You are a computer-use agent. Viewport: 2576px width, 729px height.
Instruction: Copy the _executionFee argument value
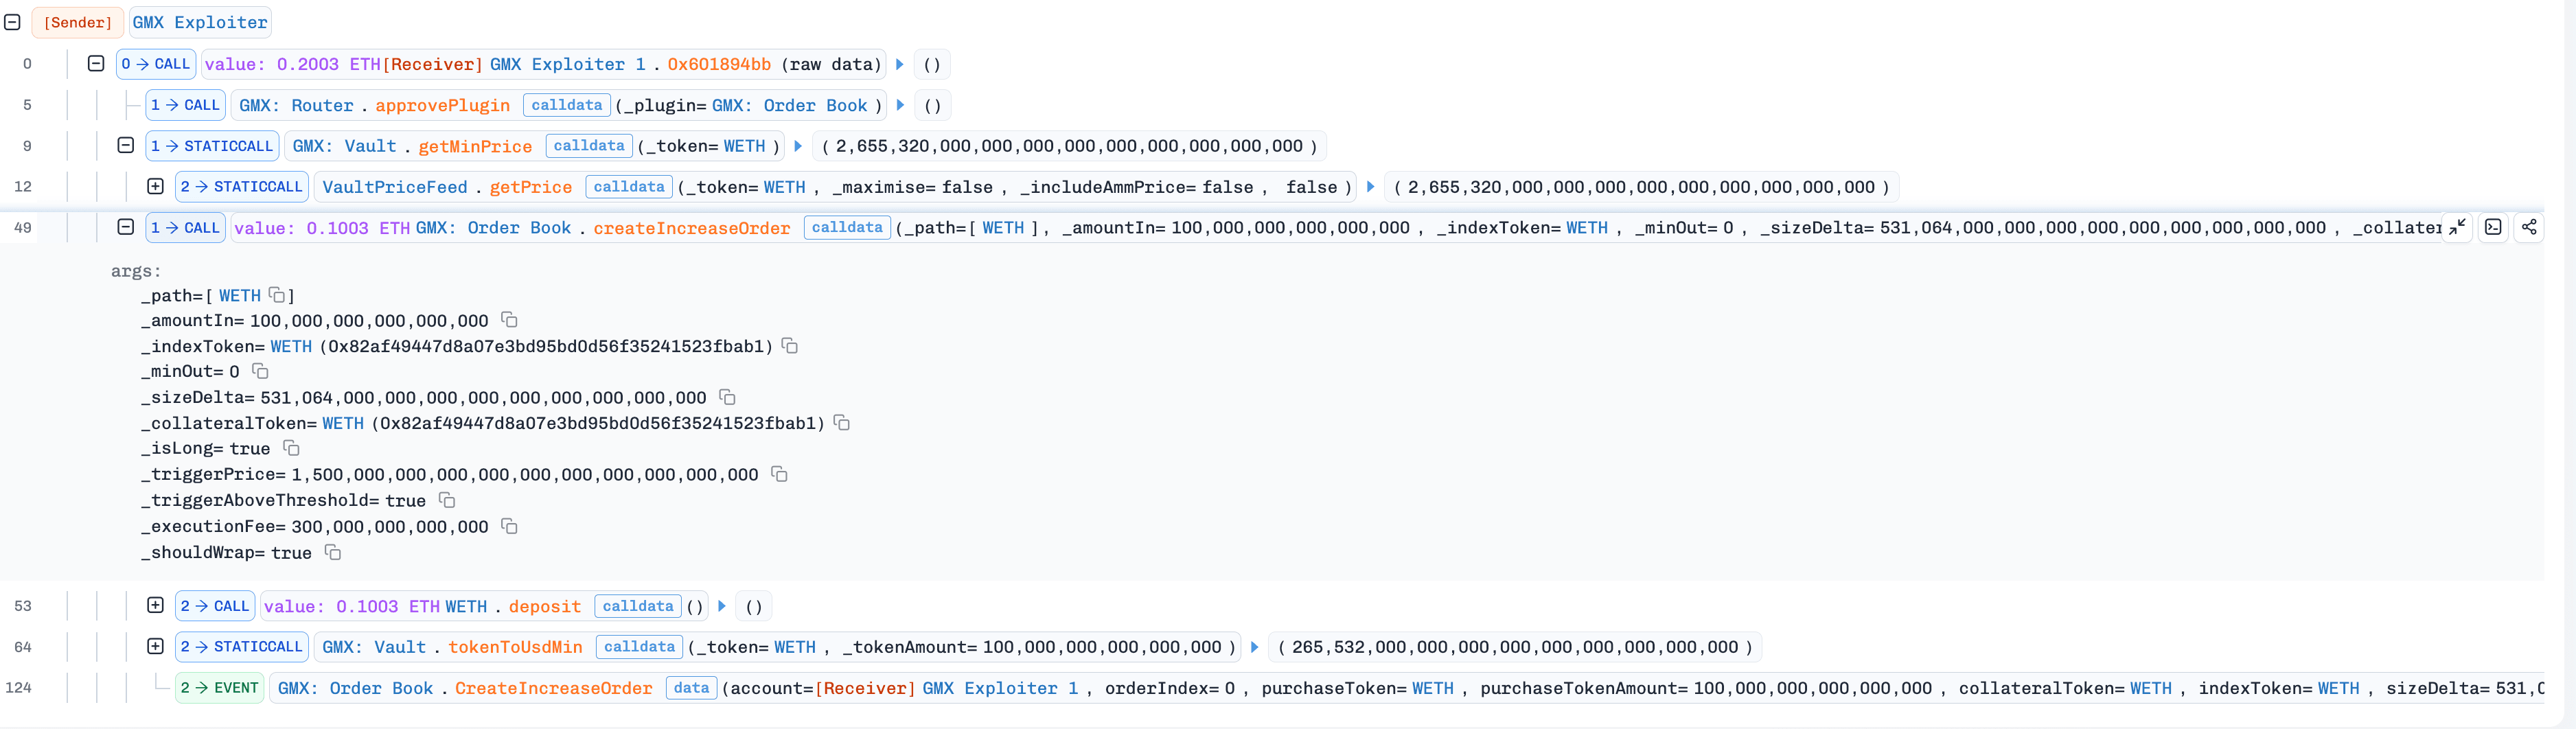tap(509, 526)
